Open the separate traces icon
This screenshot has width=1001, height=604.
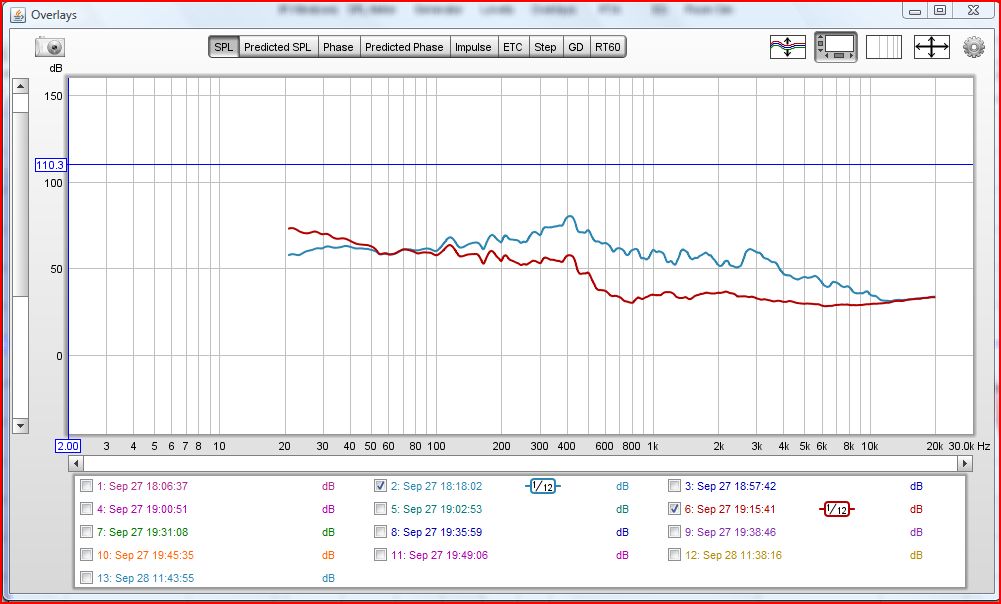click(x=787, y=47)
